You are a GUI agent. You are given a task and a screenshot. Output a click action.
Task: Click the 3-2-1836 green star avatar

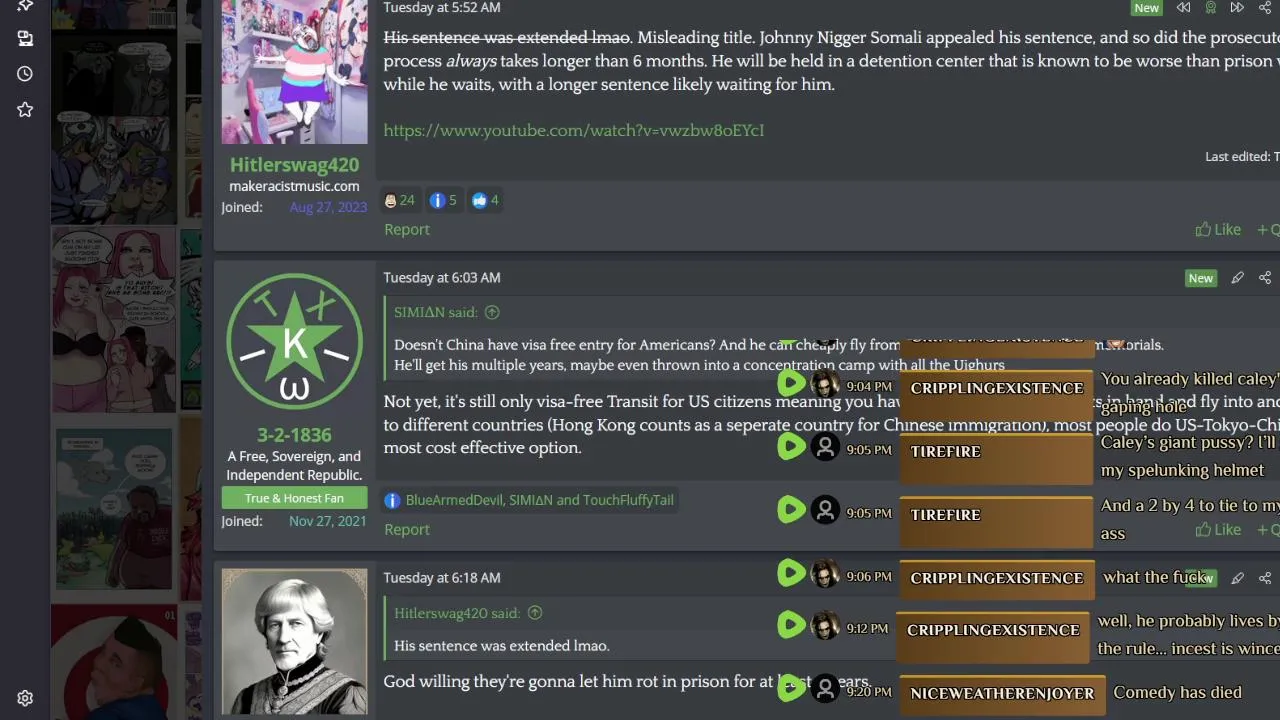pyautogui.click(x=294, y=341)
